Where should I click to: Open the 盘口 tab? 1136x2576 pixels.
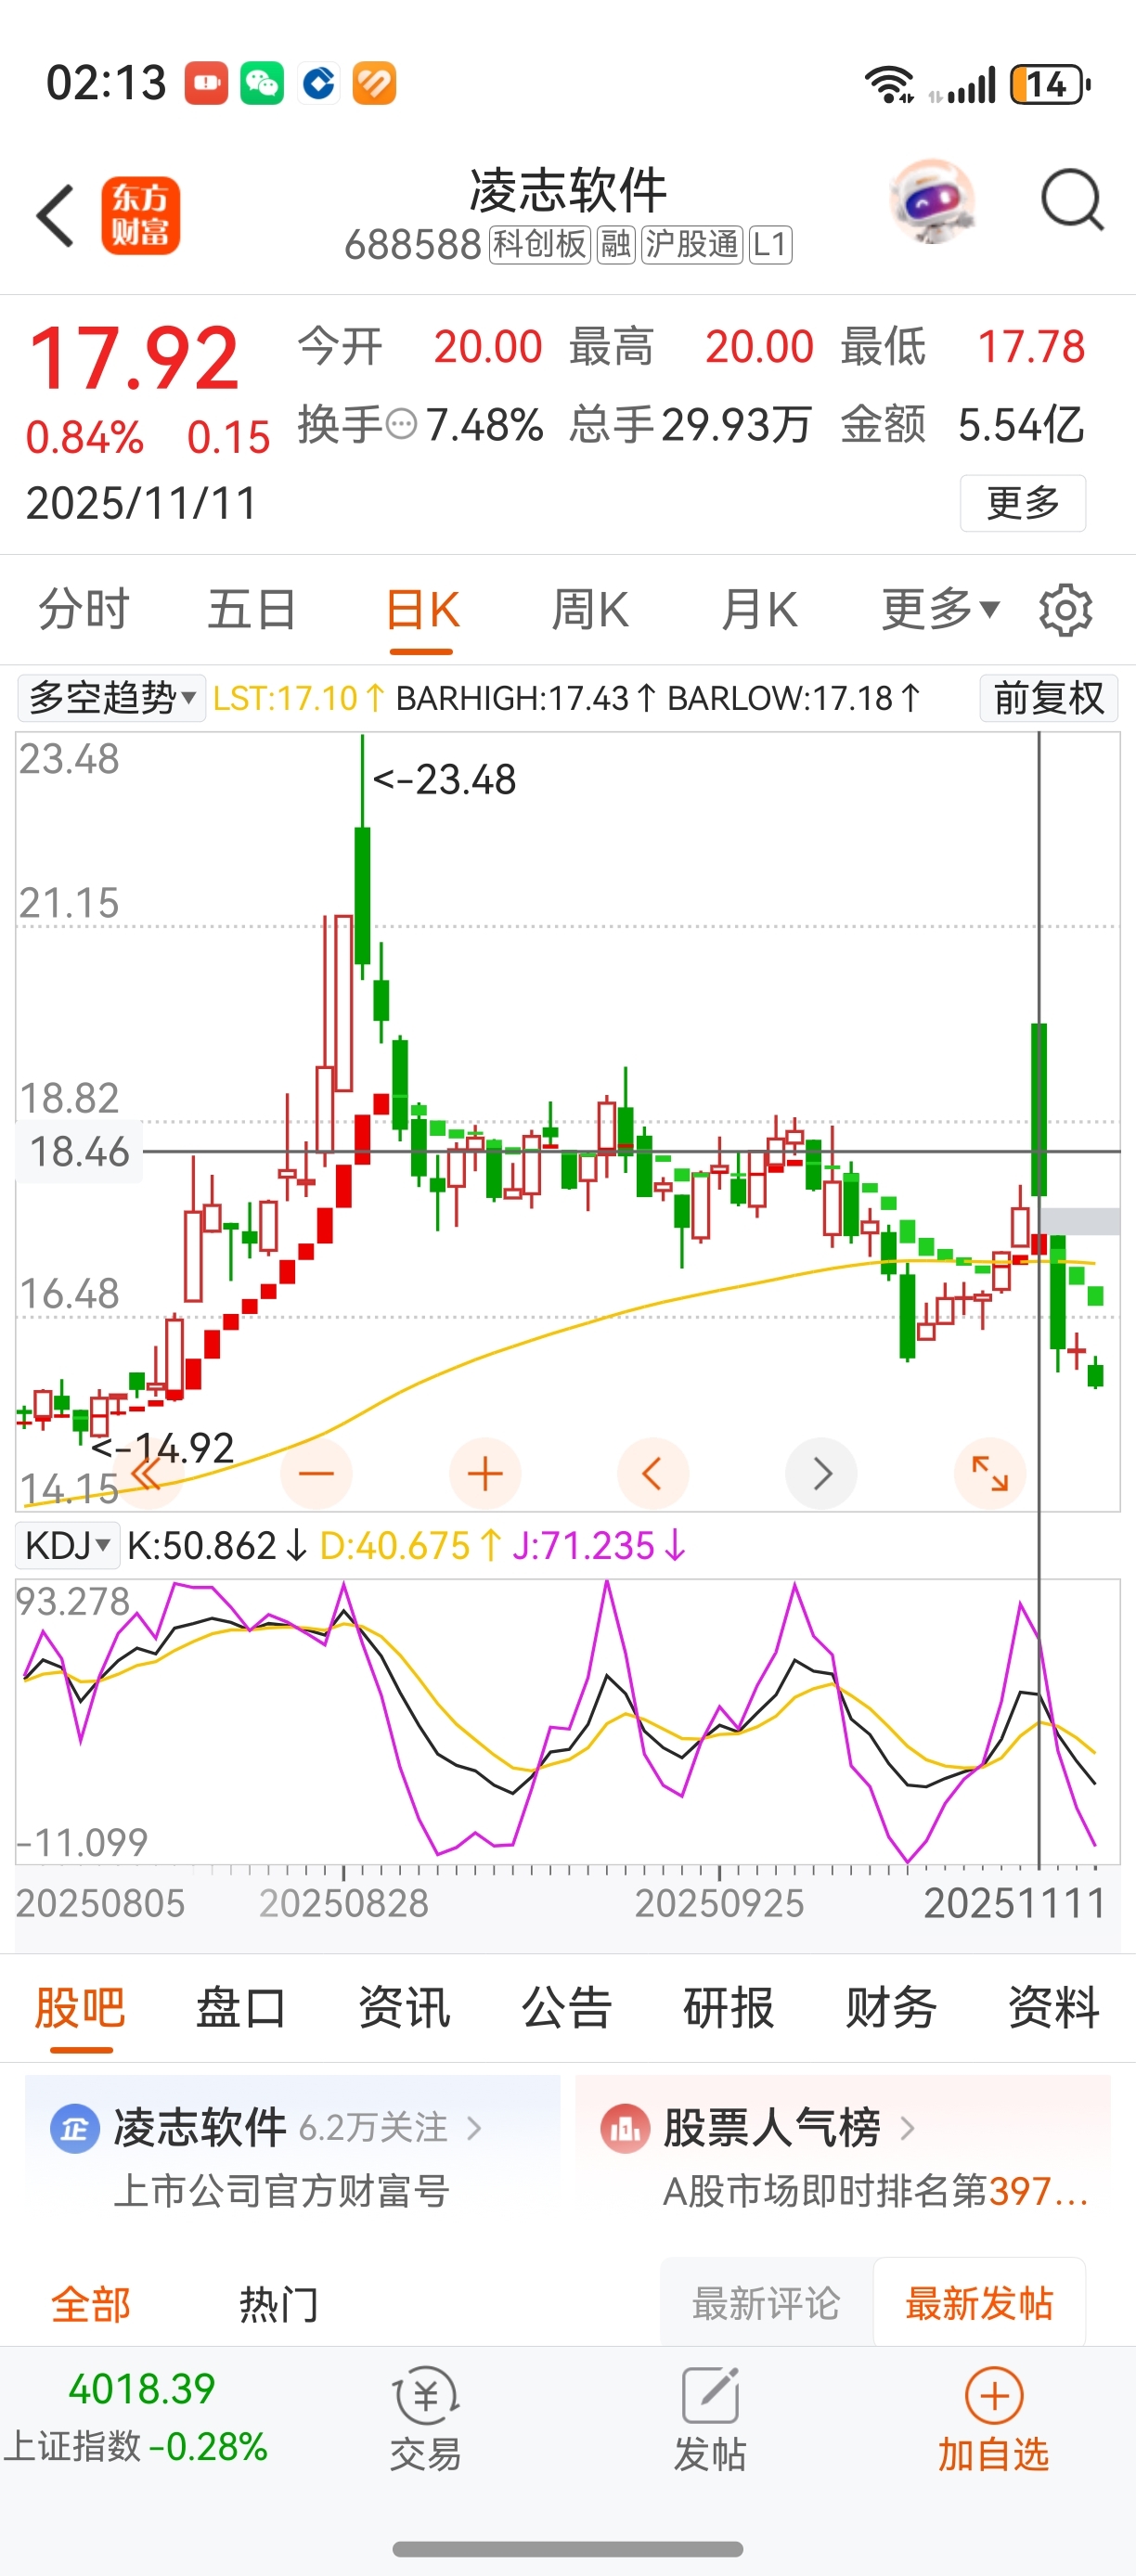(x=241, y=2008)
